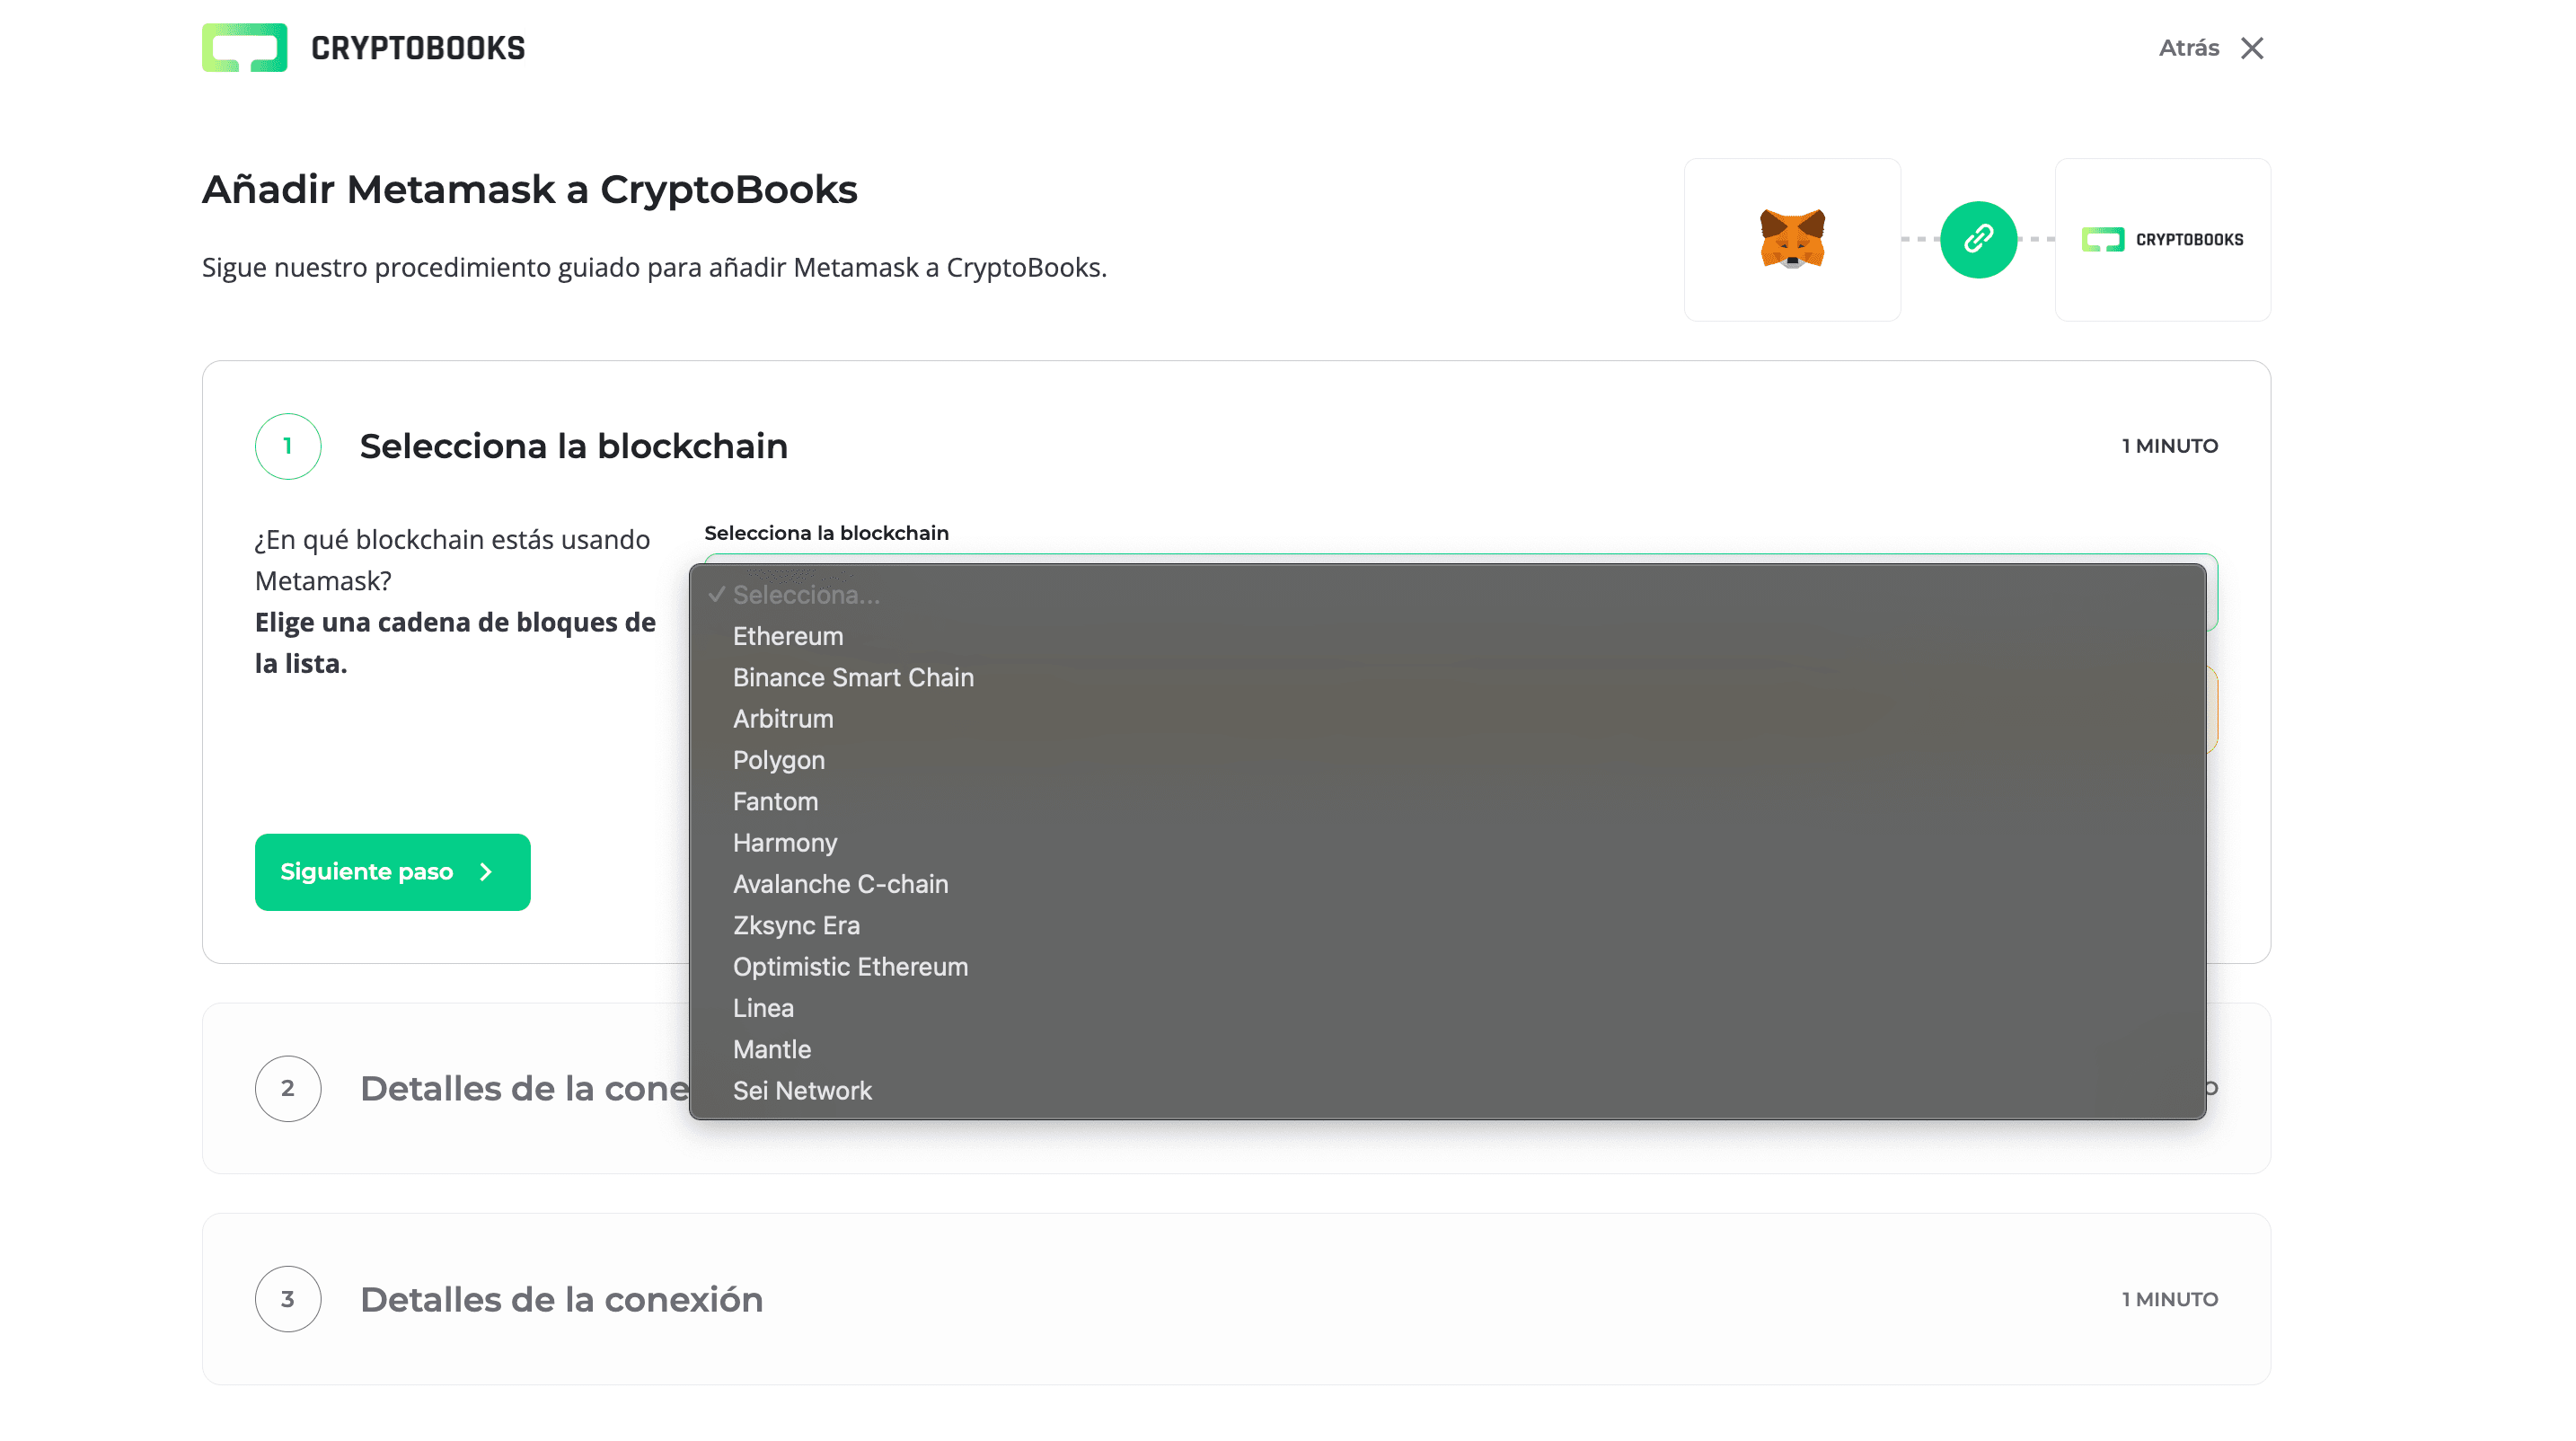Select the Mantle blockchain option

click(x=771, y=1048)
